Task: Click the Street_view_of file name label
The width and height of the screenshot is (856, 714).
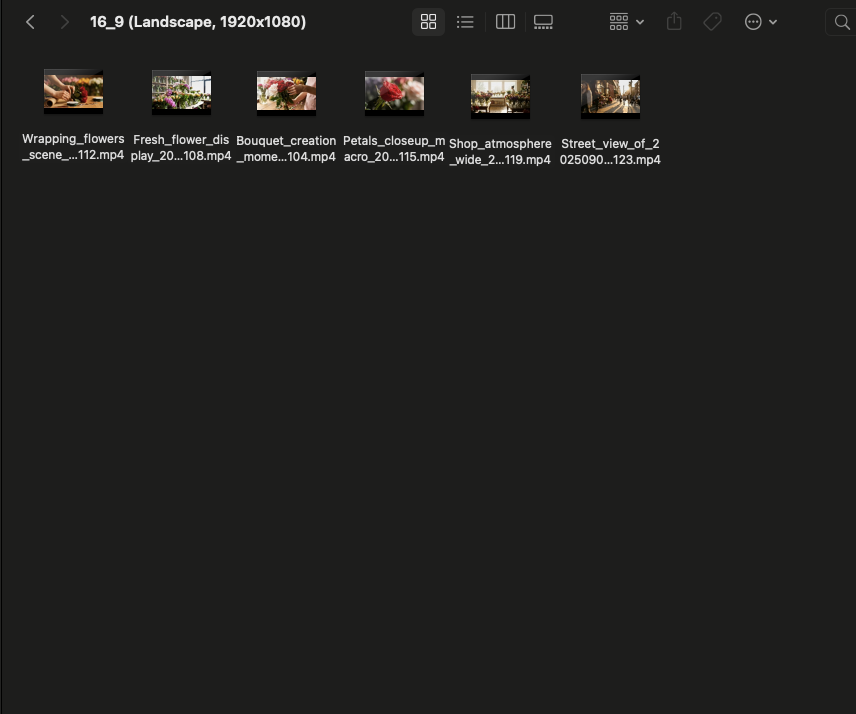Action: 610,151
